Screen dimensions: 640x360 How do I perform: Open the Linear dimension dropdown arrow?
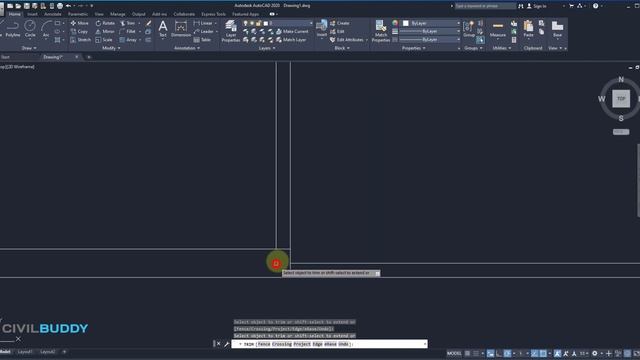click(x=216, y=23)
